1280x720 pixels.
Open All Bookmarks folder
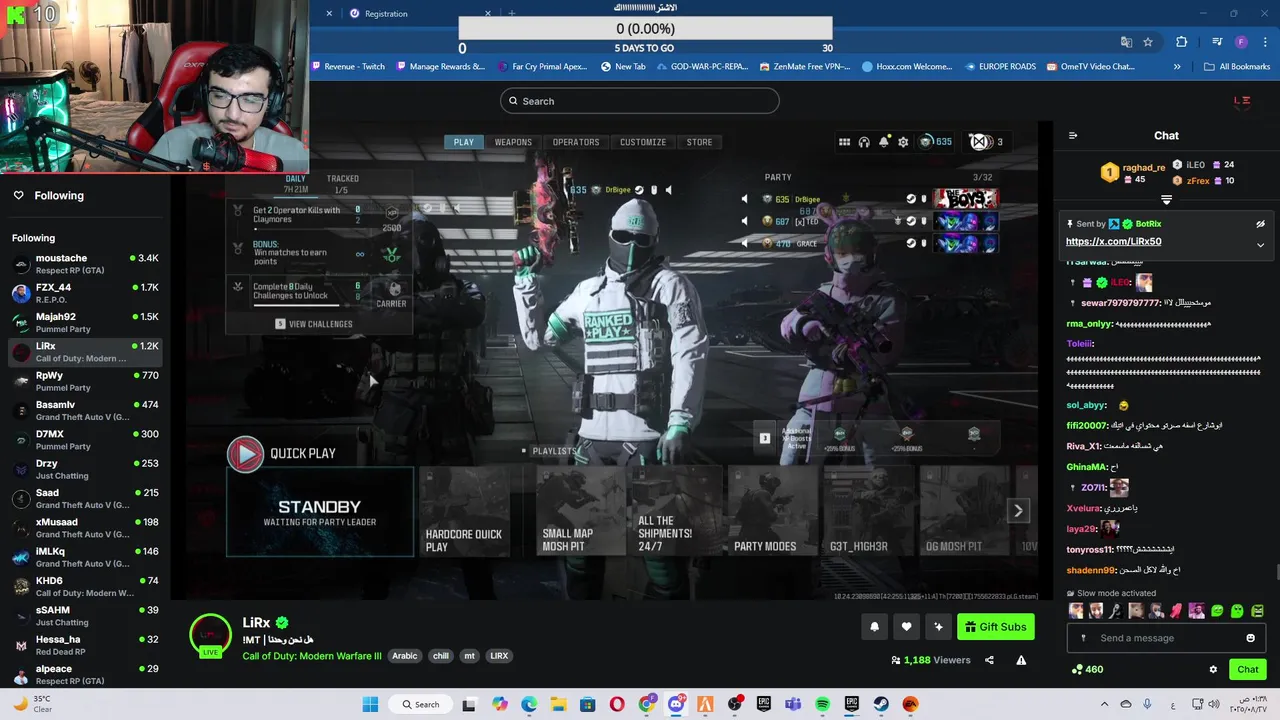tap(1237, 67)
